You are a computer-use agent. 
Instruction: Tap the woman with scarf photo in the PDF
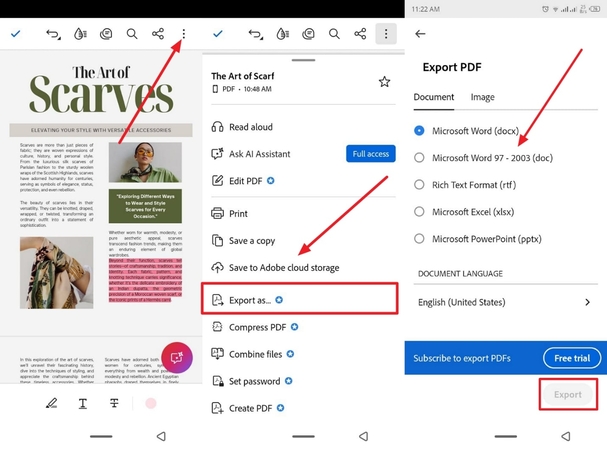tap(145, 162)
